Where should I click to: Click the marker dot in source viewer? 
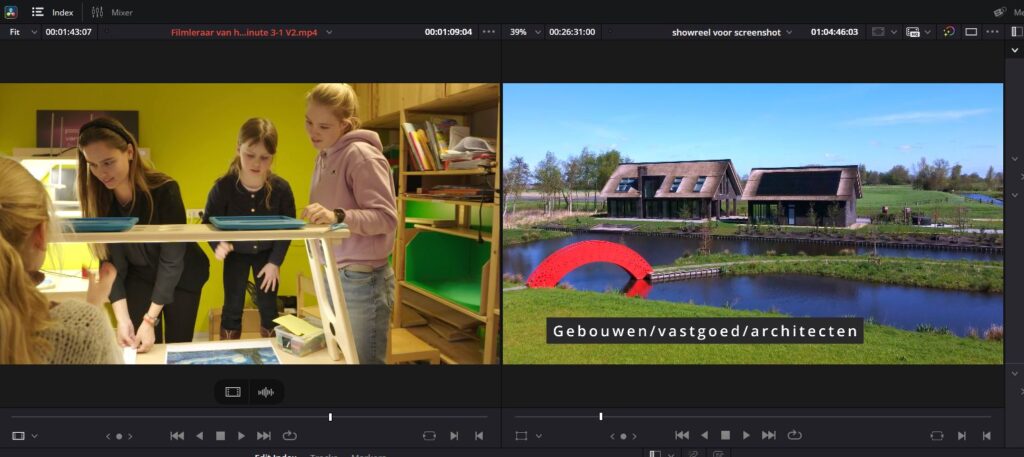pyautogui.click(x=119, y=436)
